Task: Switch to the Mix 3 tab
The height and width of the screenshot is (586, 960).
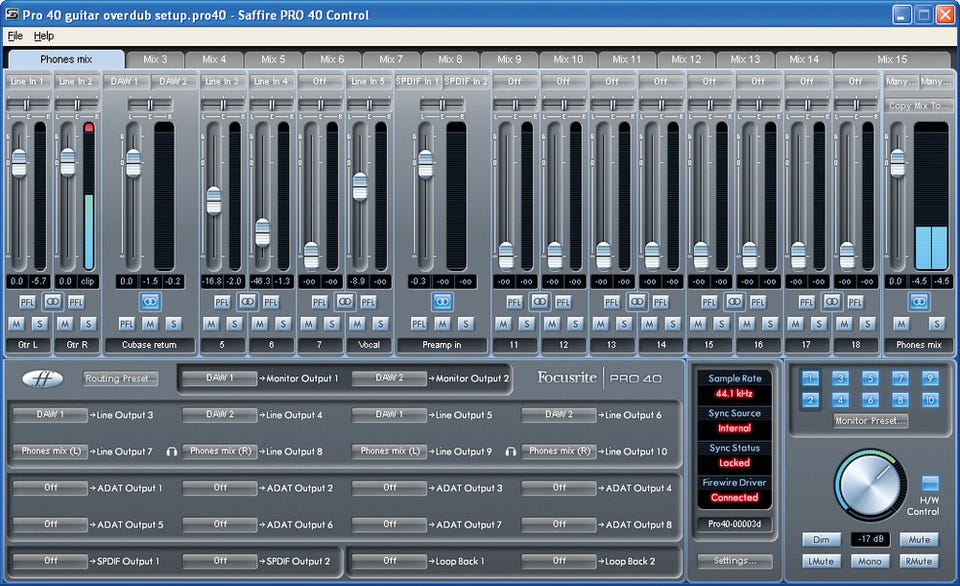Action: click(155, 59)
